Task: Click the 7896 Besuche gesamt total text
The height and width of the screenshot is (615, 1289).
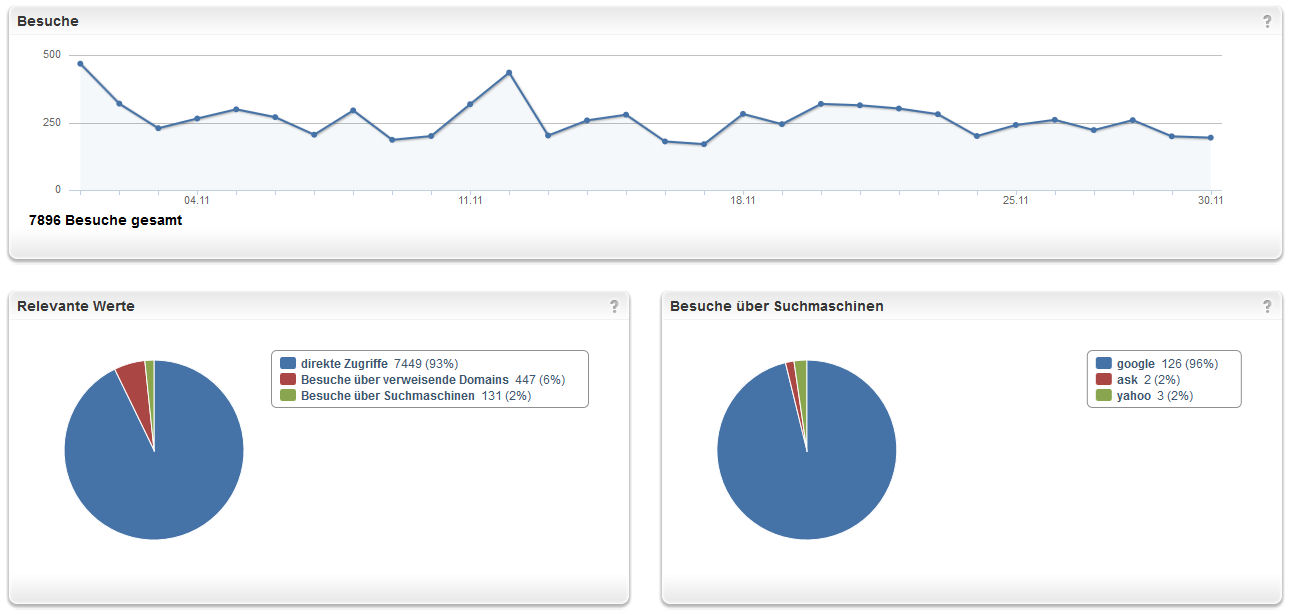Action: pos(105,221)
